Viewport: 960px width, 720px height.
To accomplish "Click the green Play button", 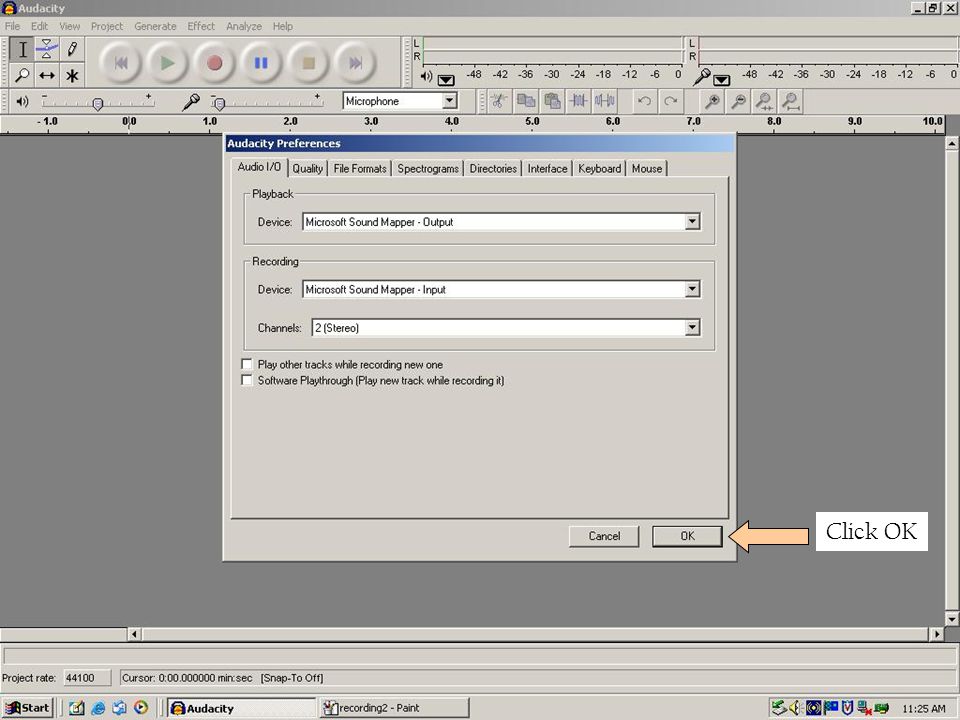I will pos(167,63).
